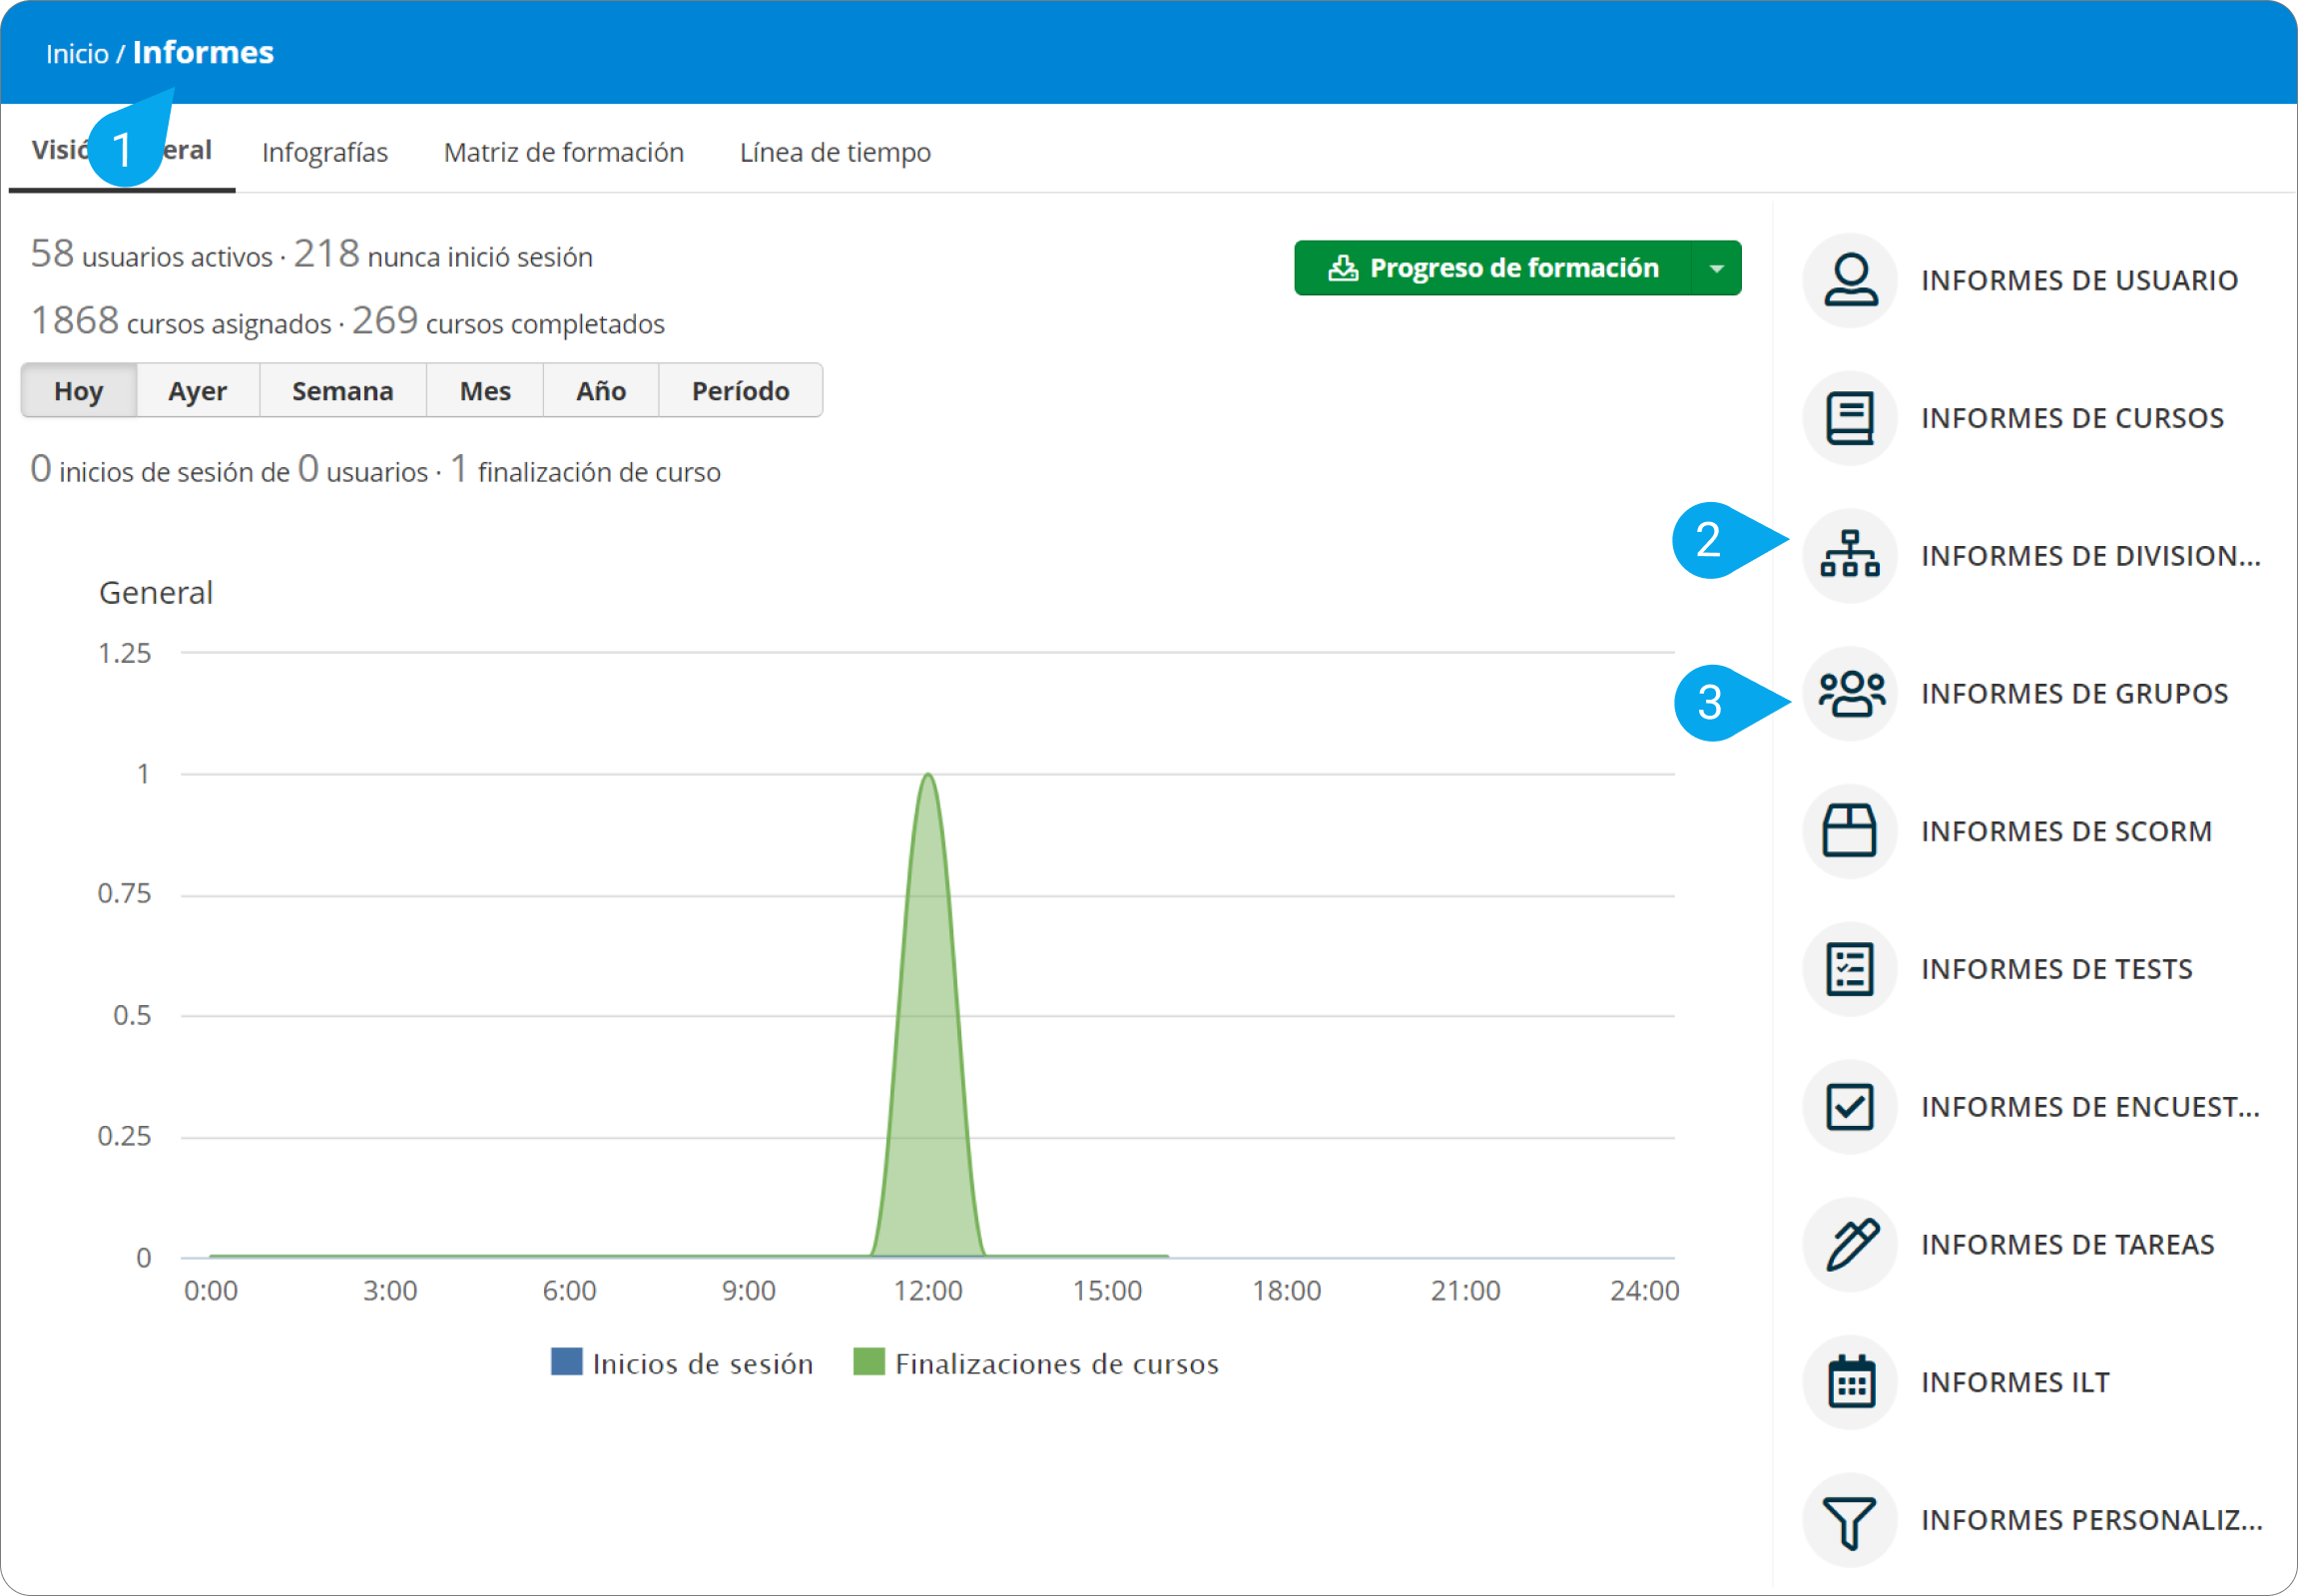Open the Informes de SCORM box icon
Image resolution: width=2298 pixels, height=1596 pixels.
(1850, 831)
